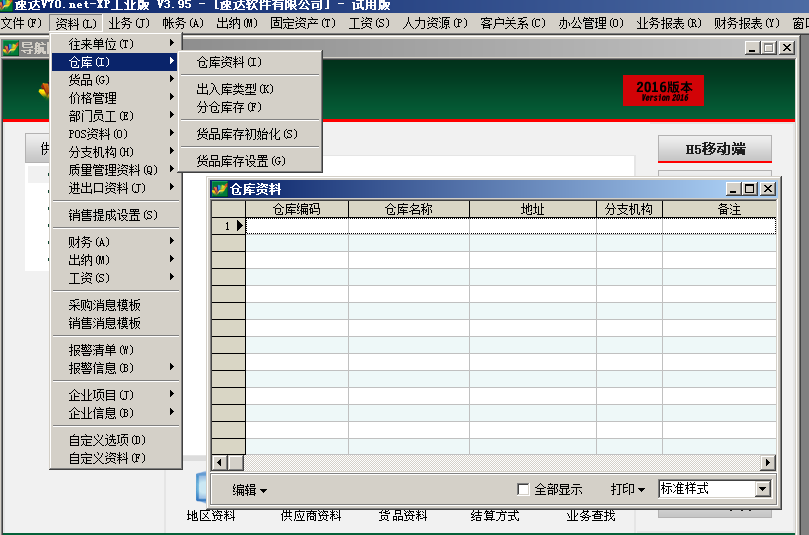Expand the 部门员工(E) submenu
This screenshot has height=535, width=809.
click(x=116, y=116)
